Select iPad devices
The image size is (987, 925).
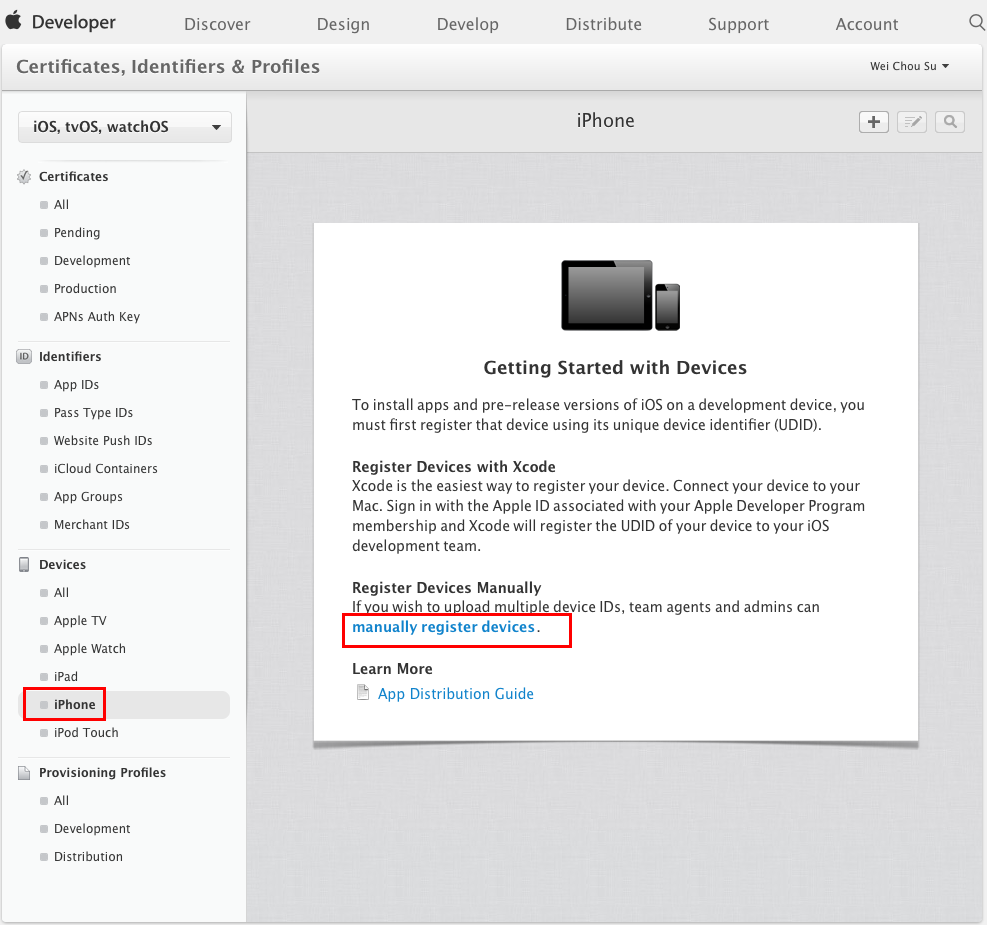click(66, 676)
